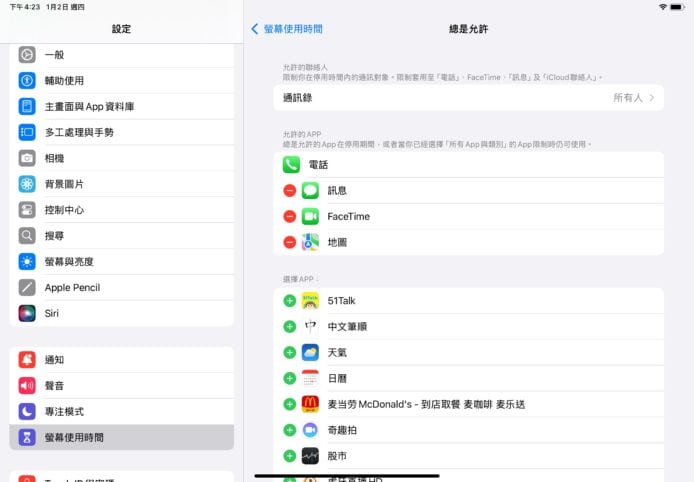Open 通訊錄 allowed contacts setting
Image resolution: width=694 pixels, height=482 pixels.
pos(468,98)
